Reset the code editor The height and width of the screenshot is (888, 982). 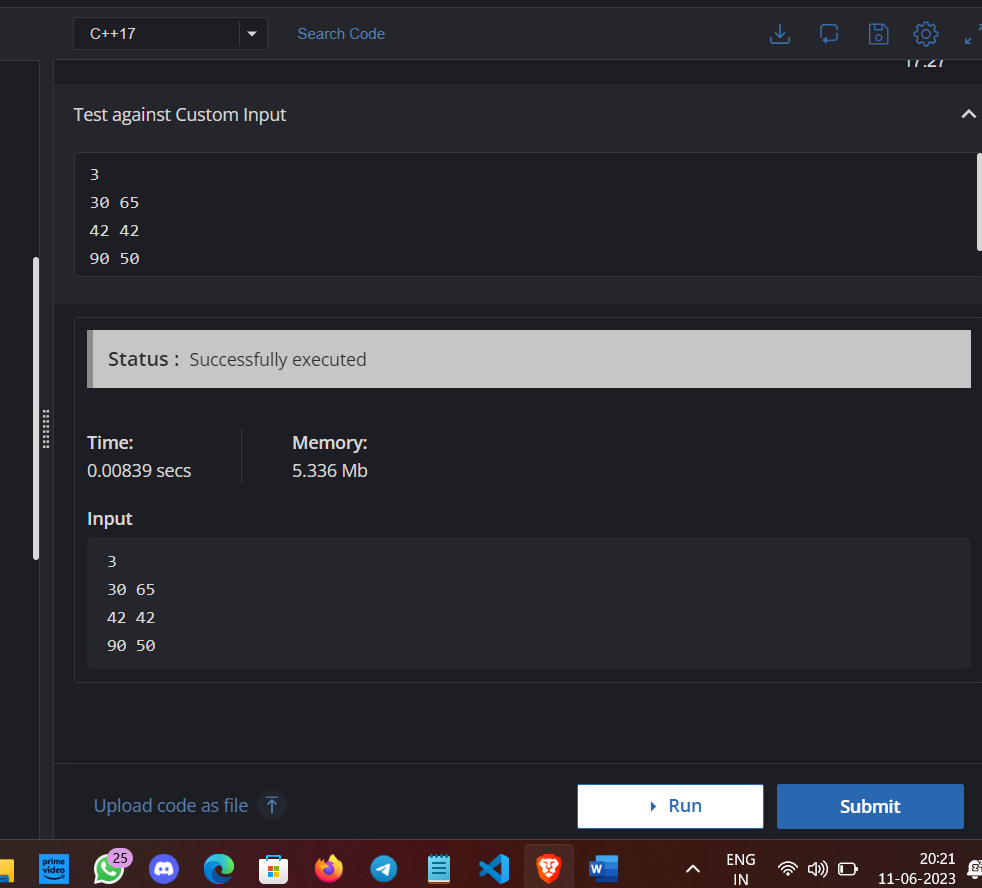coord(829,33)
